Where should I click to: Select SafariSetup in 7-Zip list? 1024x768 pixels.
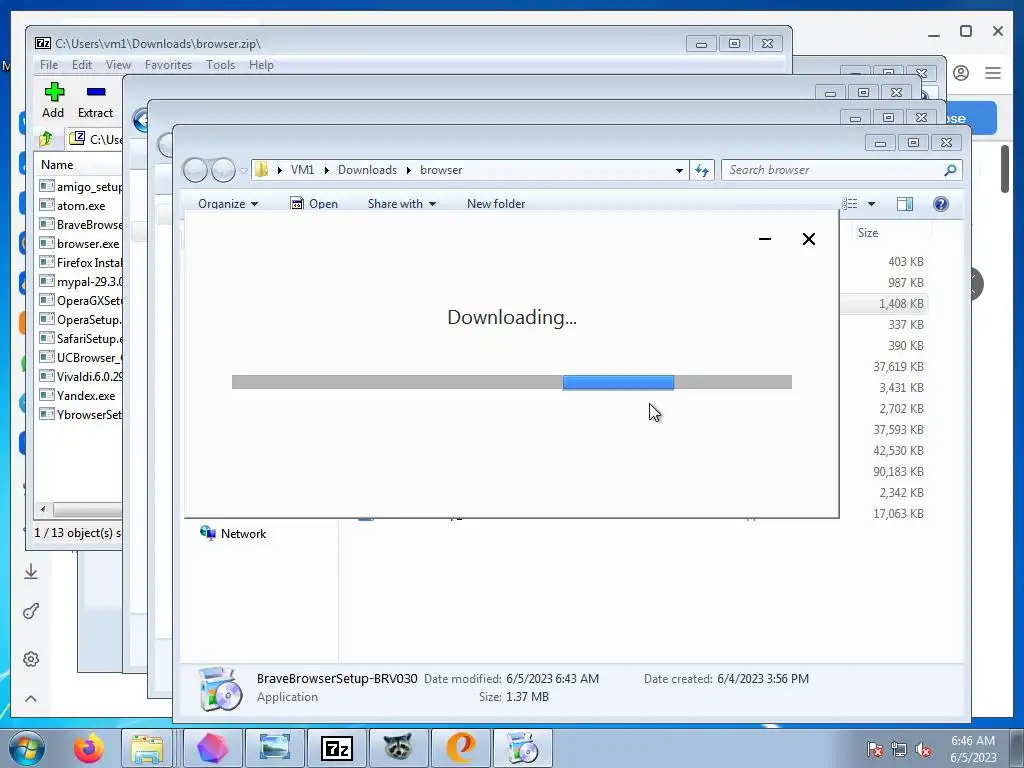tap(81, 338)
